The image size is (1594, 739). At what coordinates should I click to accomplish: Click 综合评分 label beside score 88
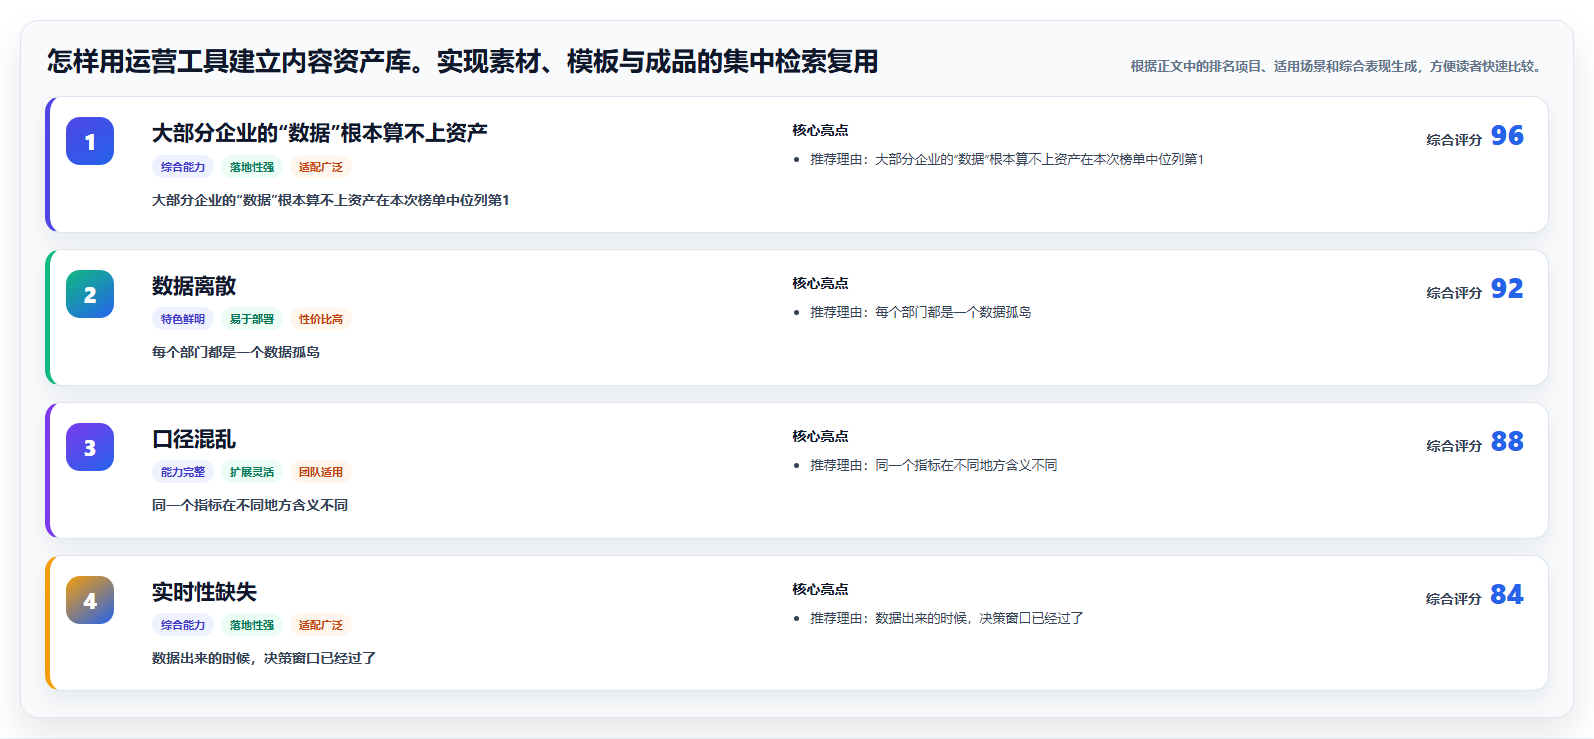[1454, 446]
